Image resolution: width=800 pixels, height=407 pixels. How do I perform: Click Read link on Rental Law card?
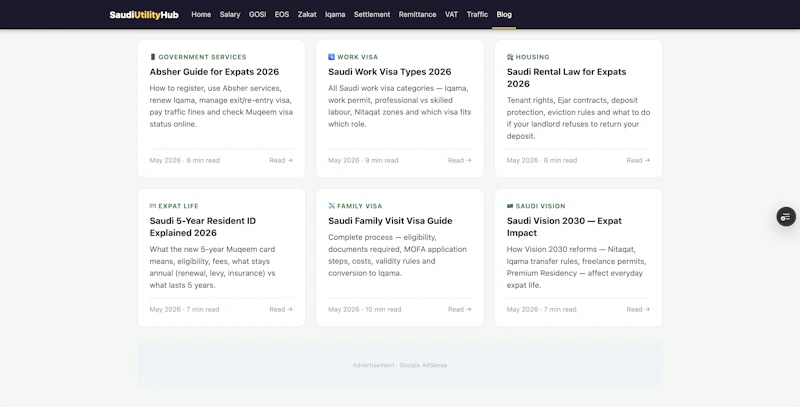click(638, 160)
